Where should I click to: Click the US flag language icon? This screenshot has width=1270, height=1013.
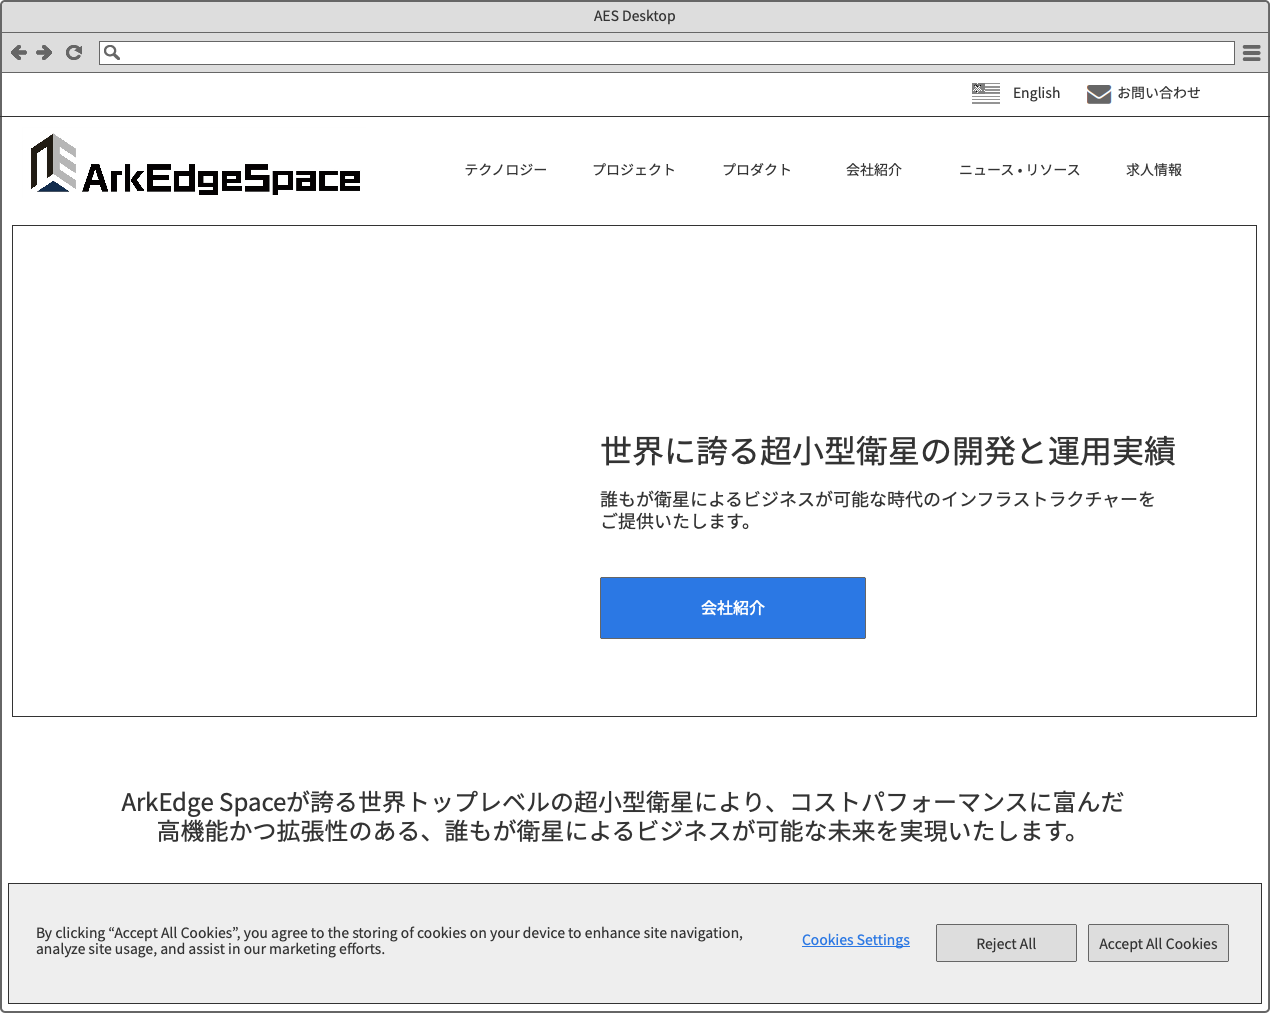985,93
